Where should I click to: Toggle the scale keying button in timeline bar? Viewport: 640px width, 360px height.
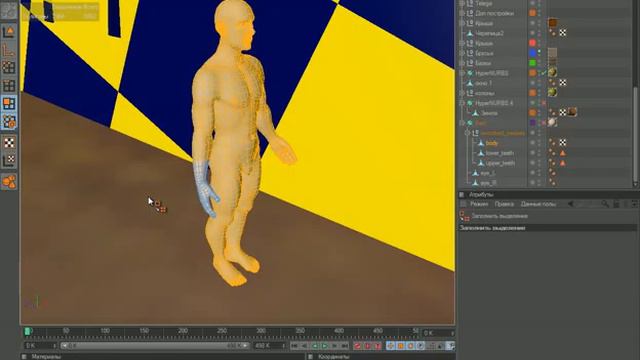401,346
